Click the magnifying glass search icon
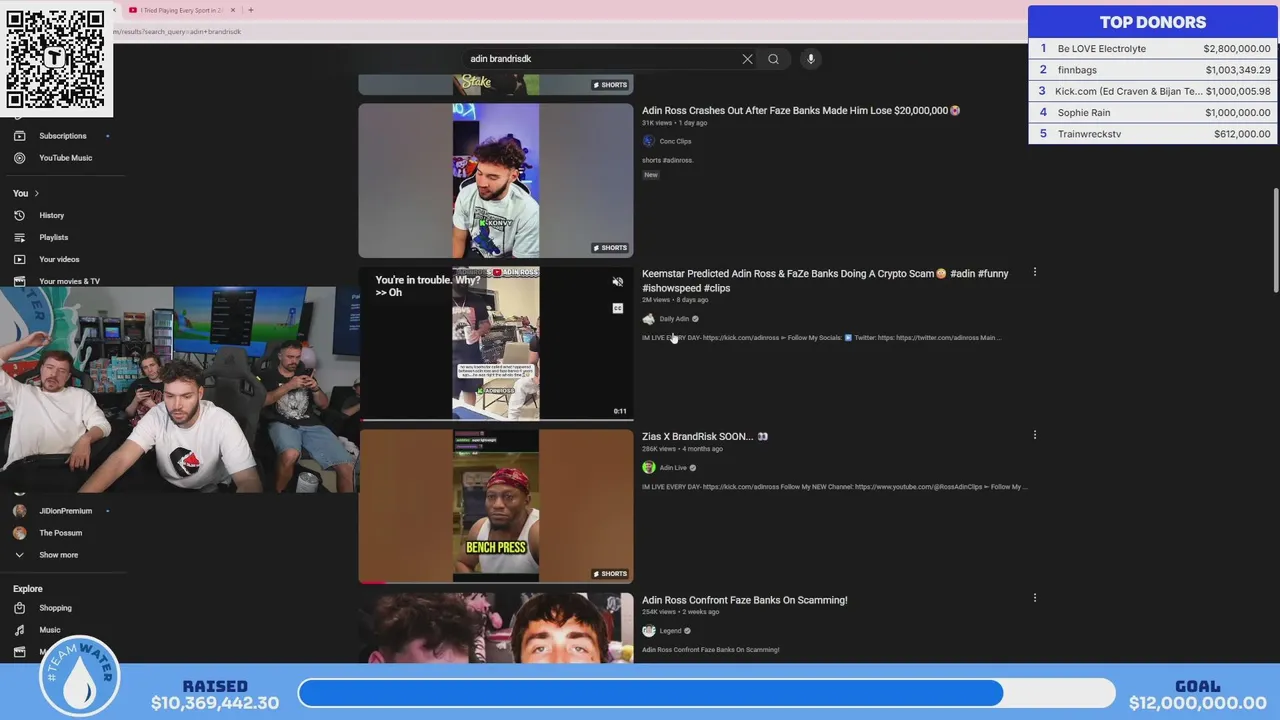Screen dimensions: 1280x720 pyautogui.click(x=773, y=59)
